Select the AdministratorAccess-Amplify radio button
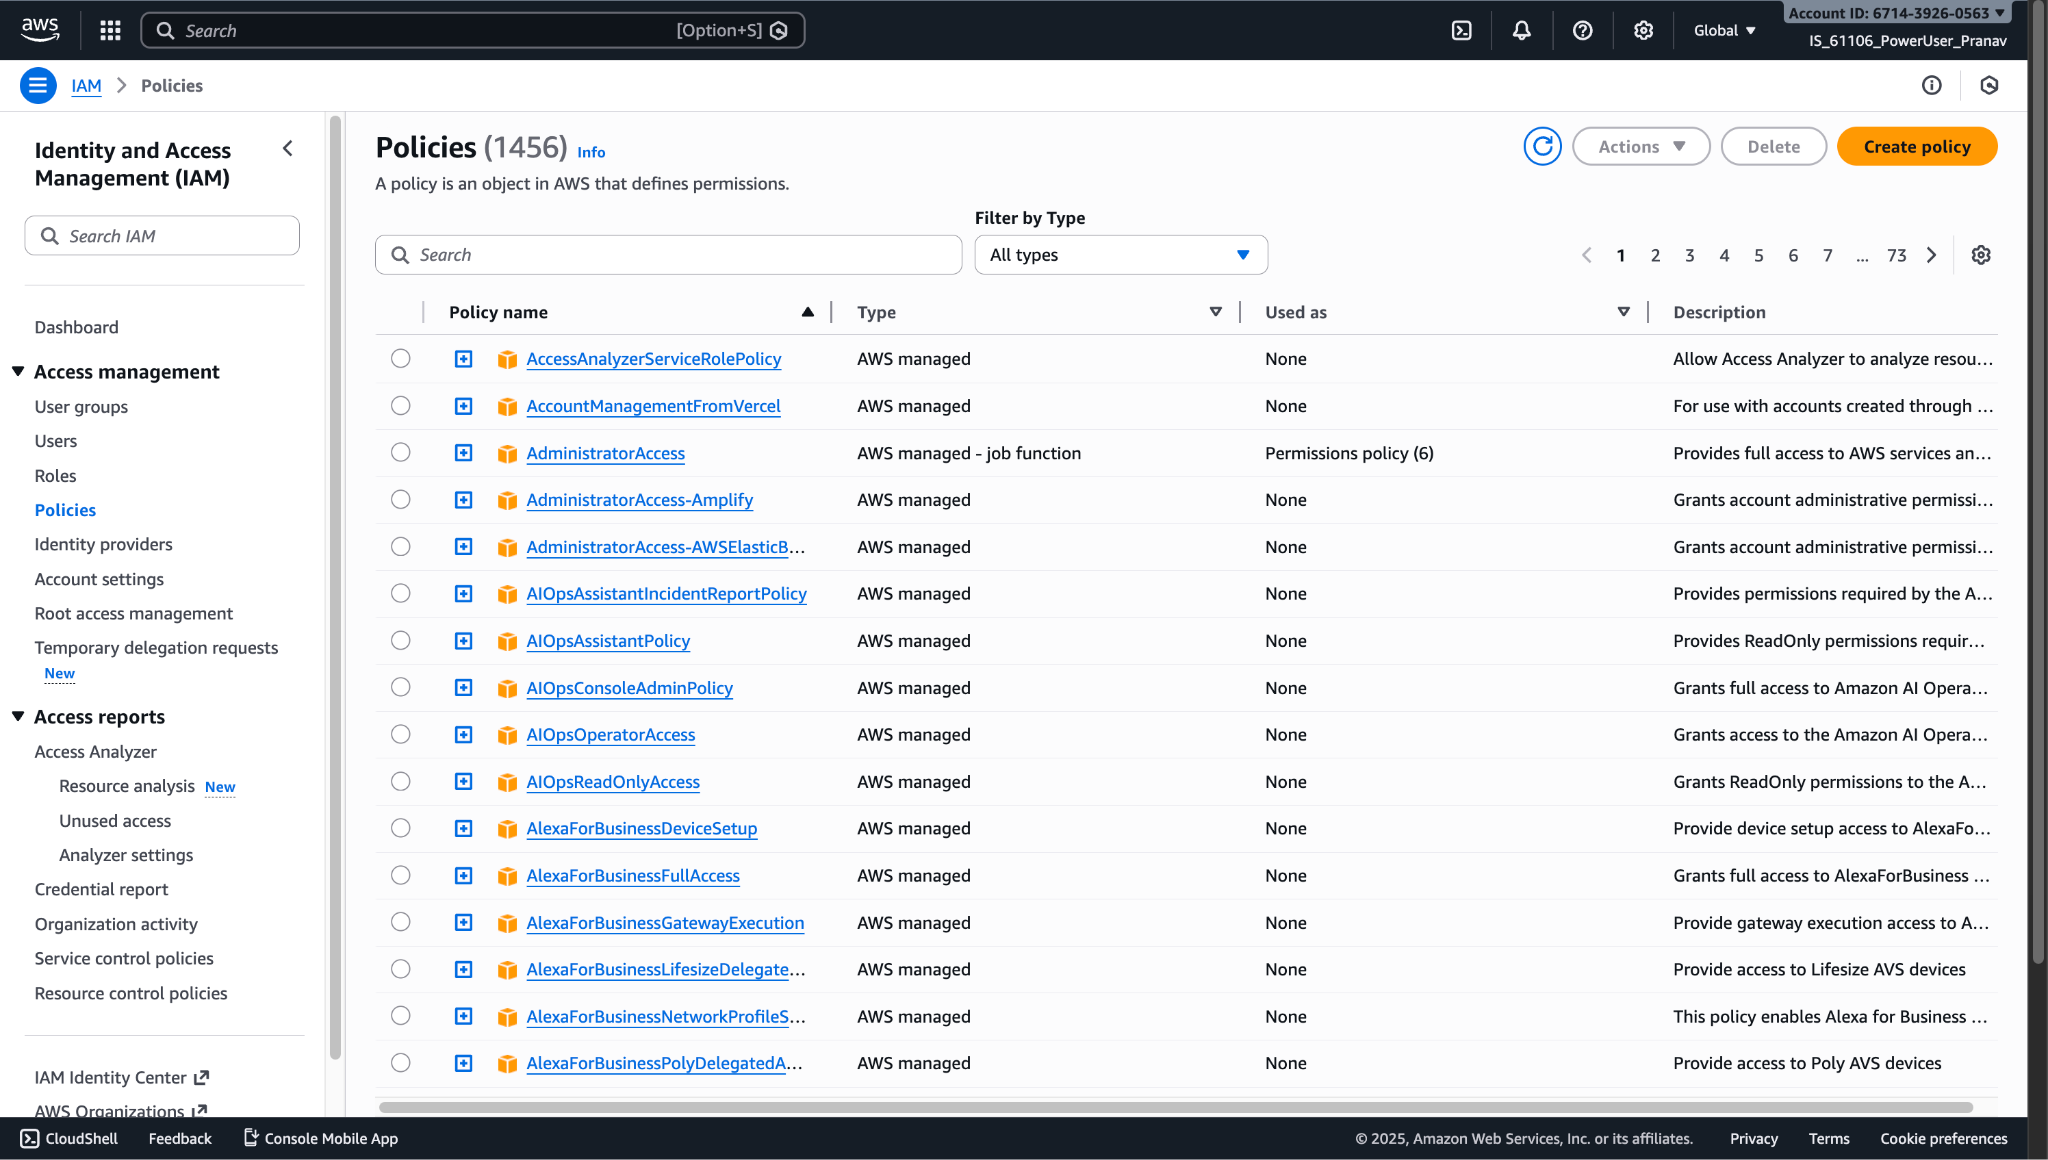This screenshot has width=2048, height=1160. coord(400,499)
